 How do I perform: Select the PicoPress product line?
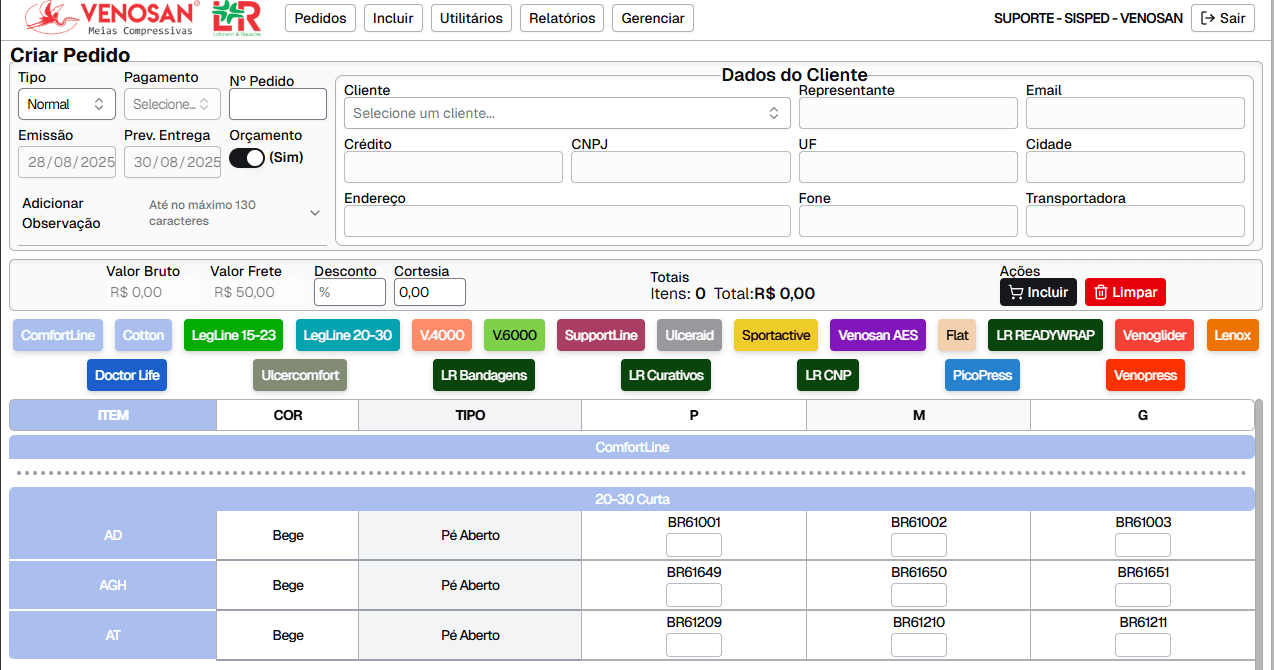[x=982, y=375]
